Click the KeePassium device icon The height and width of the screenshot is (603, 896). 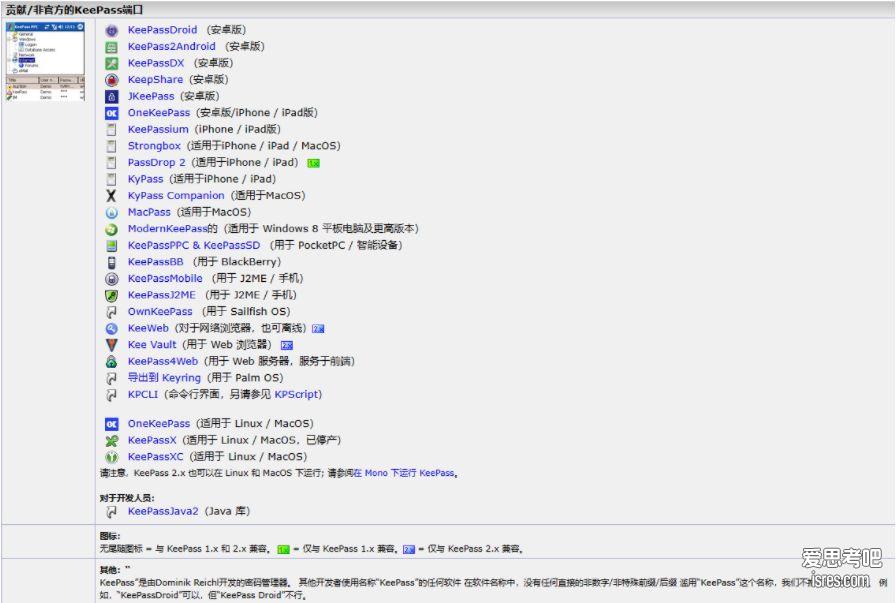point(111,130)
